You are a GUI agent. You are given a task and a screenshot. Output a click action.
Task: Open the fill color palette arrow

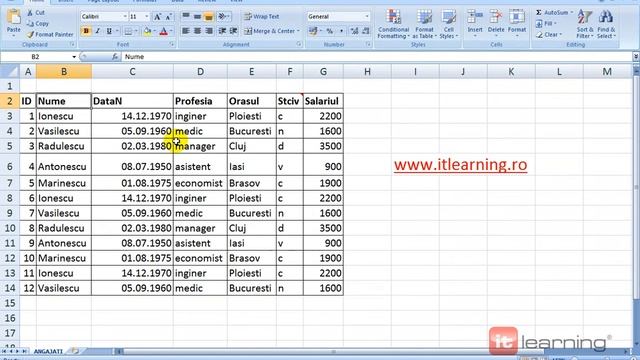[155, 31]
